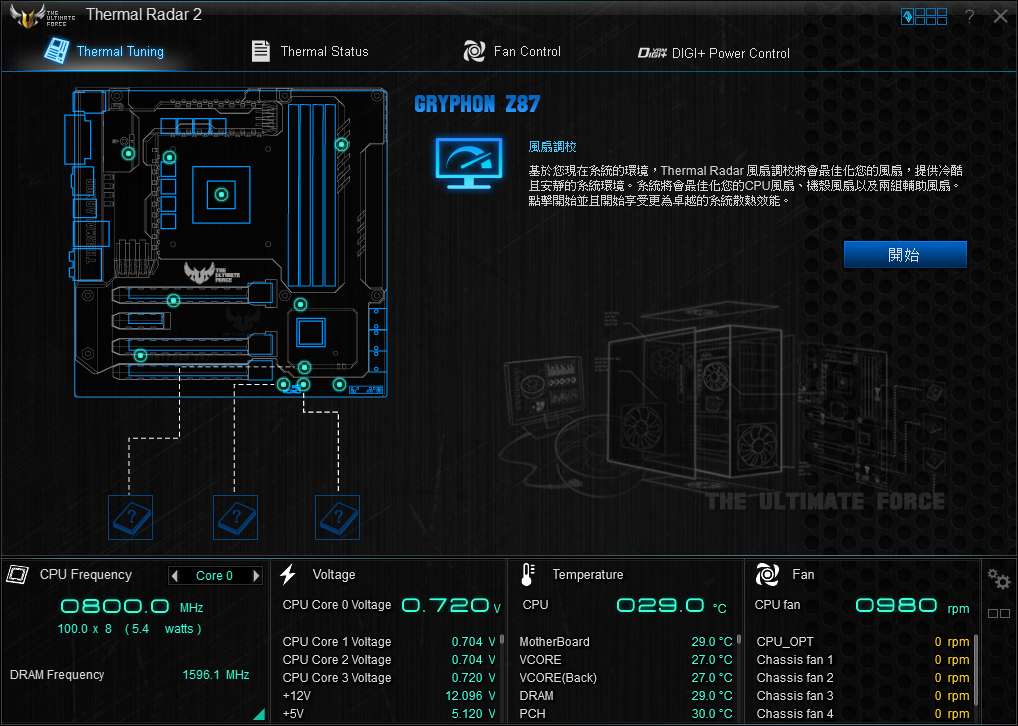Click the sensor point beside the DRAM slots

pos(341,145)
